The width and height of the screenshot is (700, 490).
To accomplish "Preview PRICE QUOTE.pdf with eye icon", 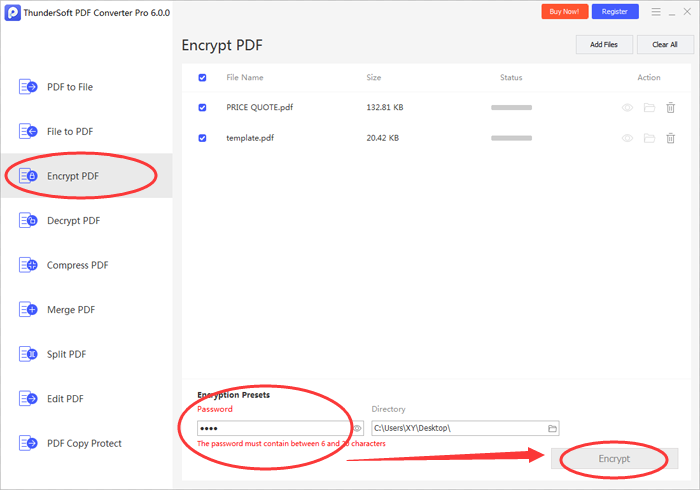I will (628, 108).
